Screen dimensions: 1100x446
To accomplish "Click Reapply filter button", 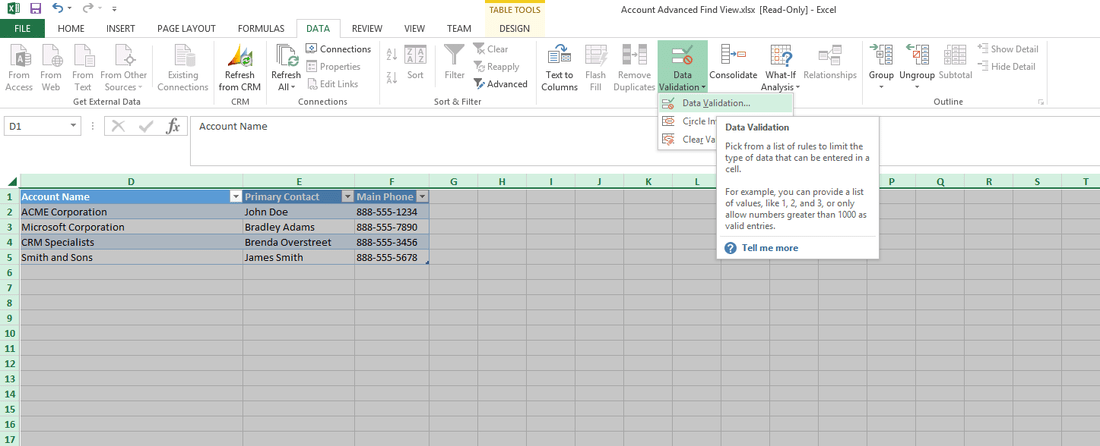I will point(497,67).
